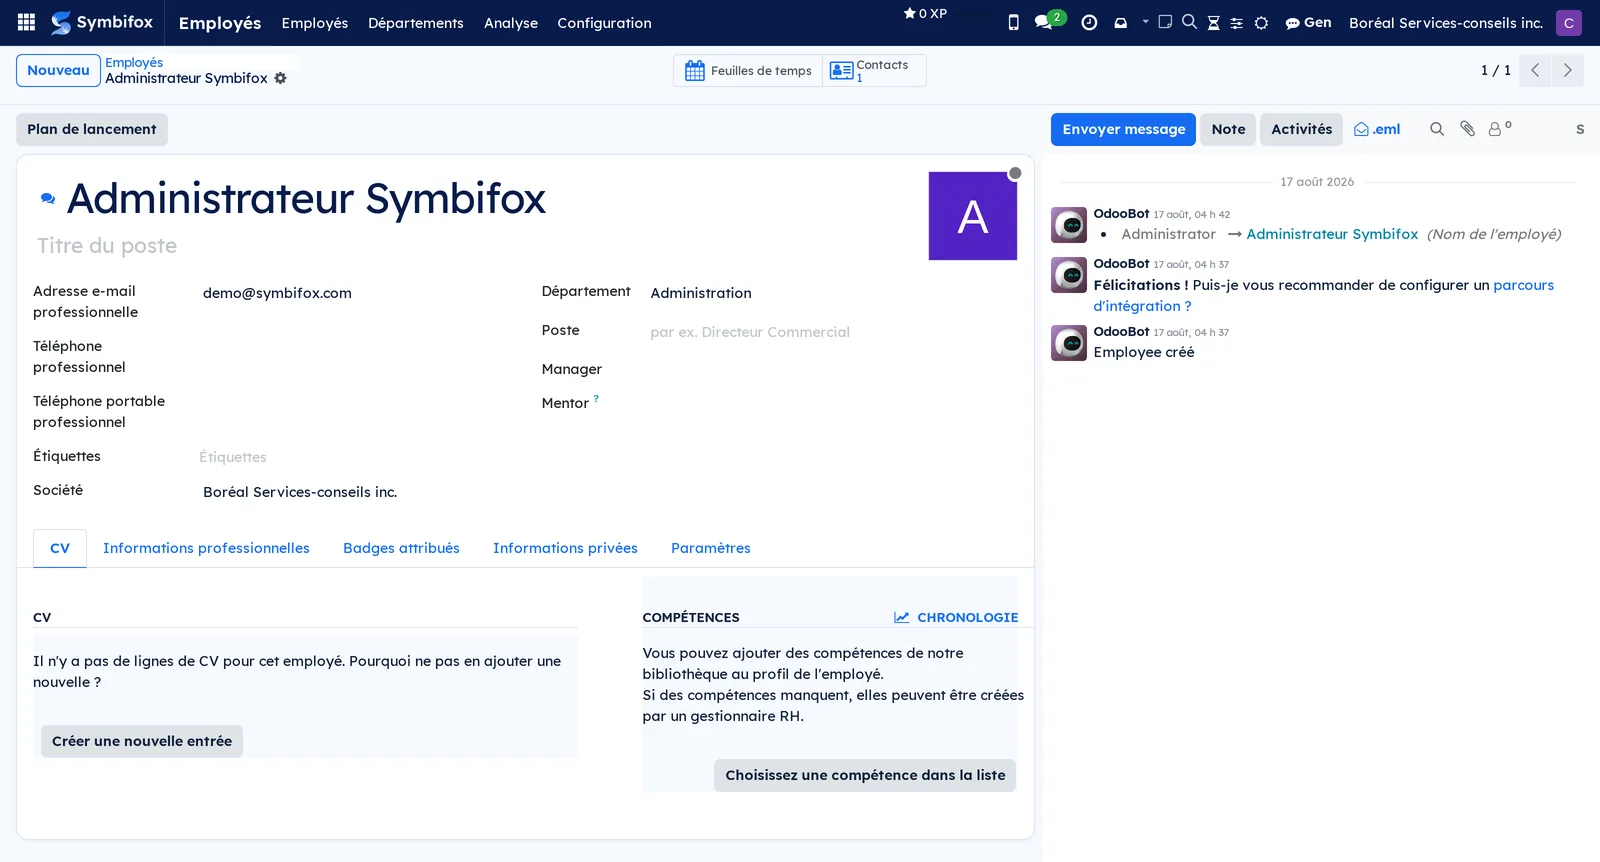Open user menu avatar C
The height and width of the screenshot is (862, 1600).
(1568, 22)
